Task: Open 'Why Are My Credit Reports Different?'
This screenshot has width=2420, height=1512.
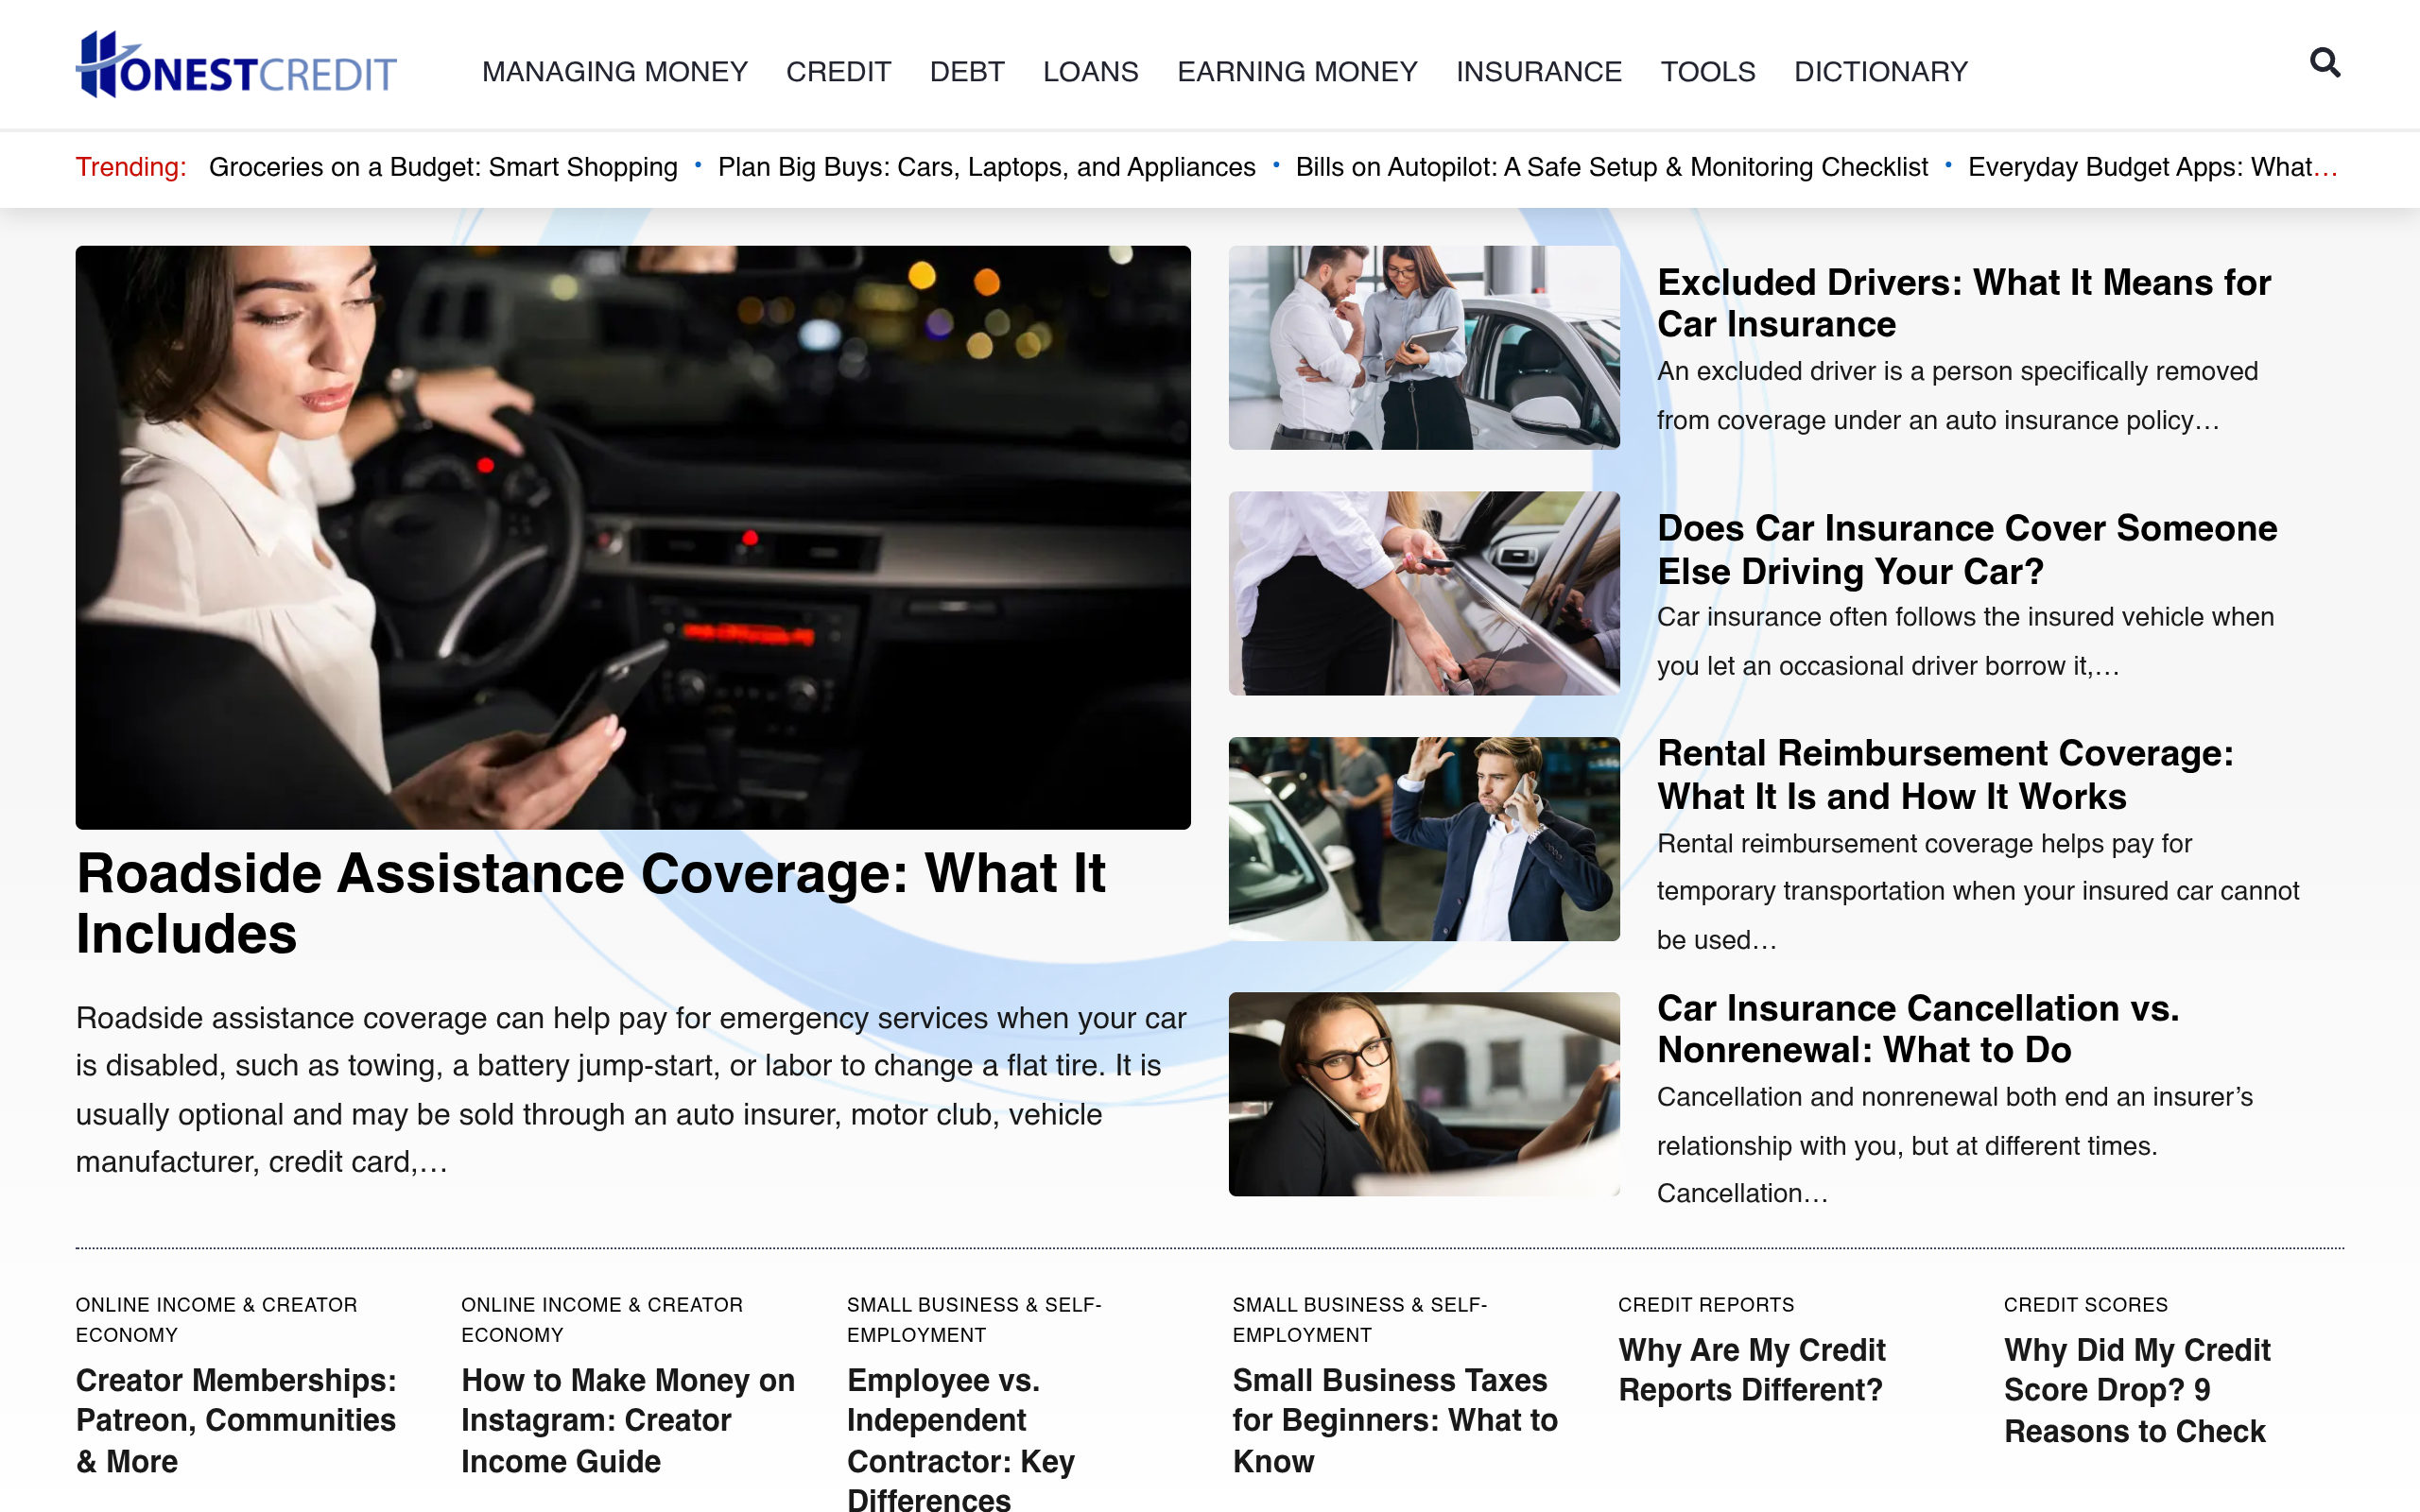Action: [x=1751, y=1370]
